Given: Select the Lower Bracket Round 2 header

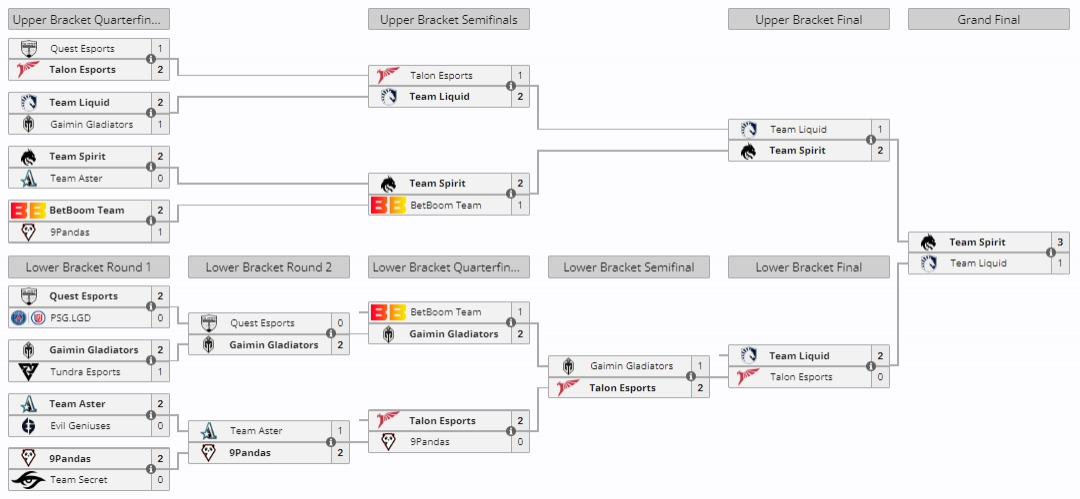Looking at the screenshot, I should coord(269,267).
